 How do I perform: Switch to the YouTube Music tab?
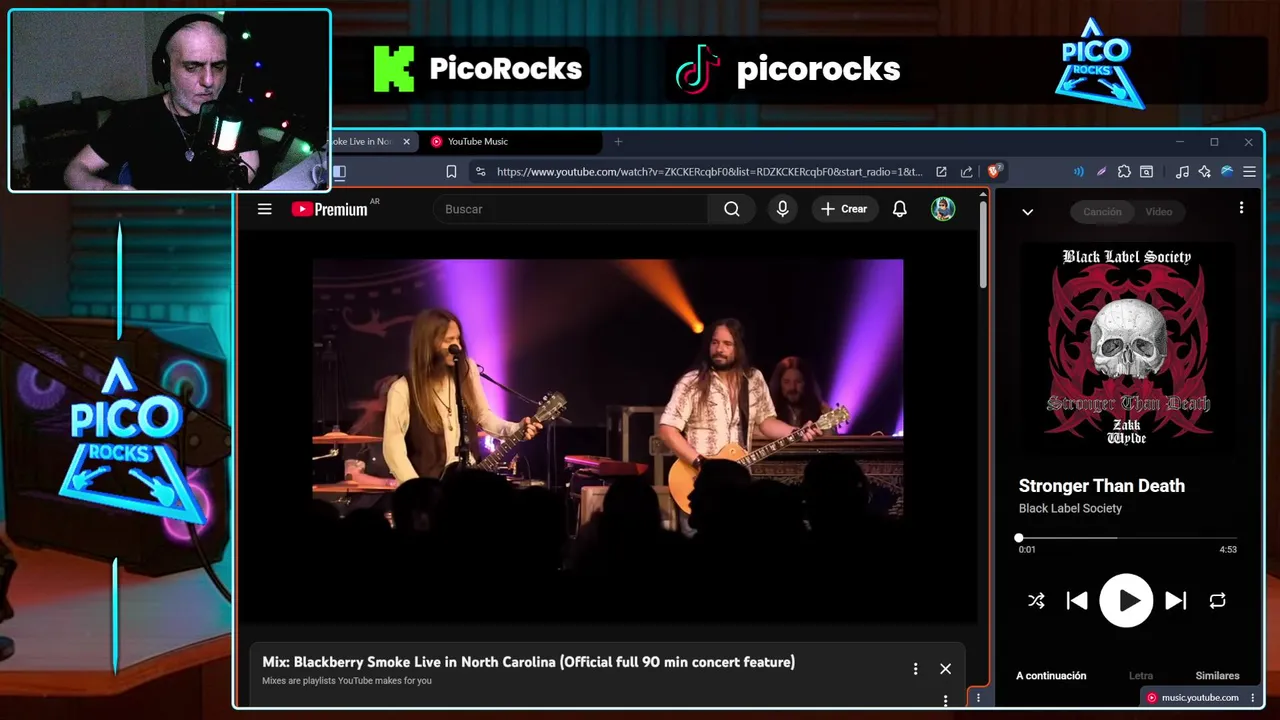click(x=510, y=142)
